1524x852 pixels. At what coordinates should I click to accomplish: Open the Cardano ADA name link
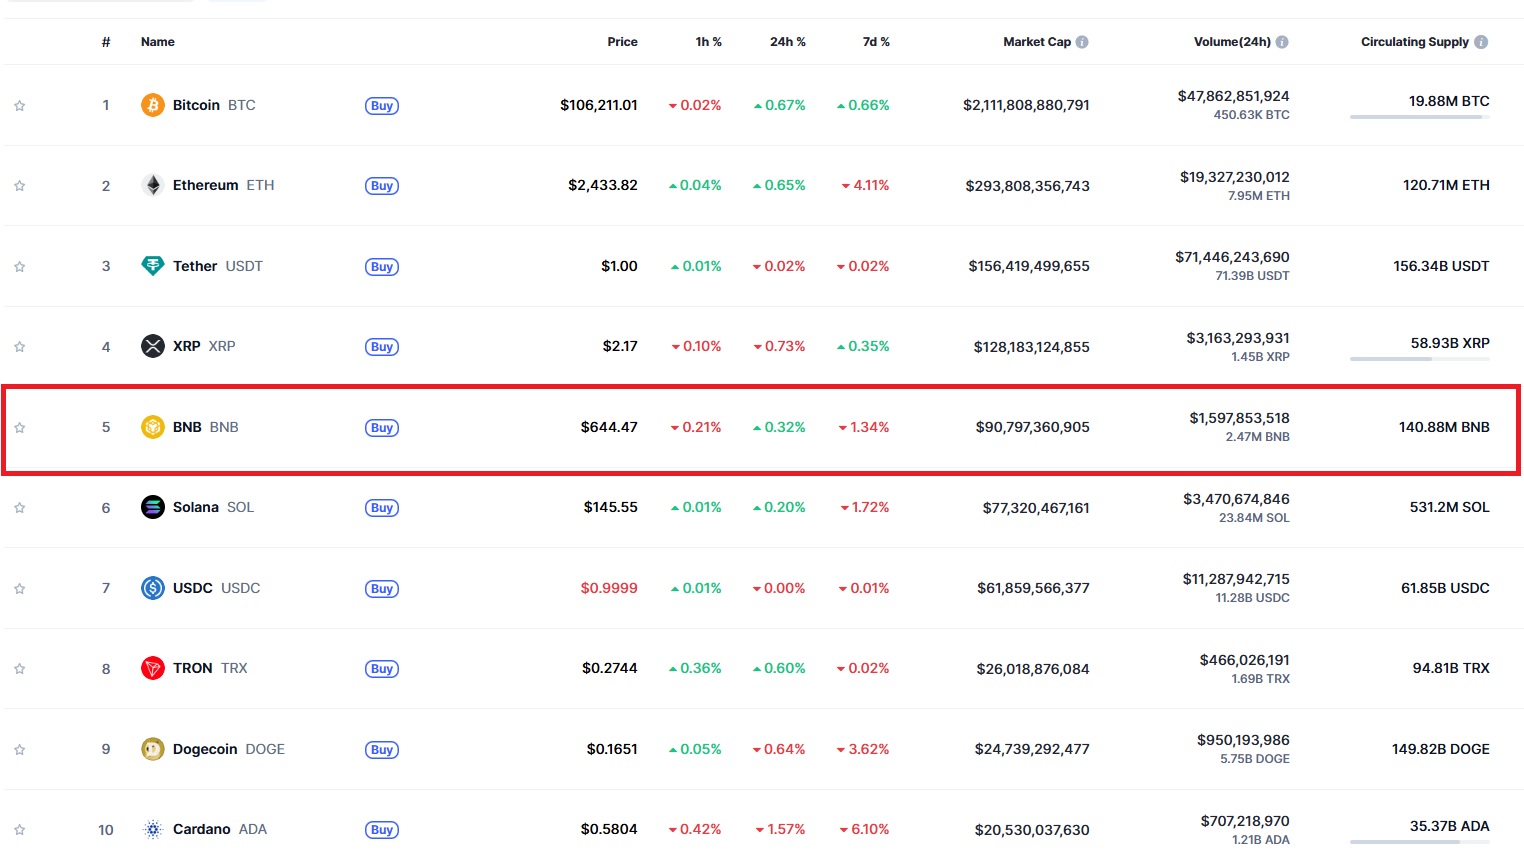(220, 829)
